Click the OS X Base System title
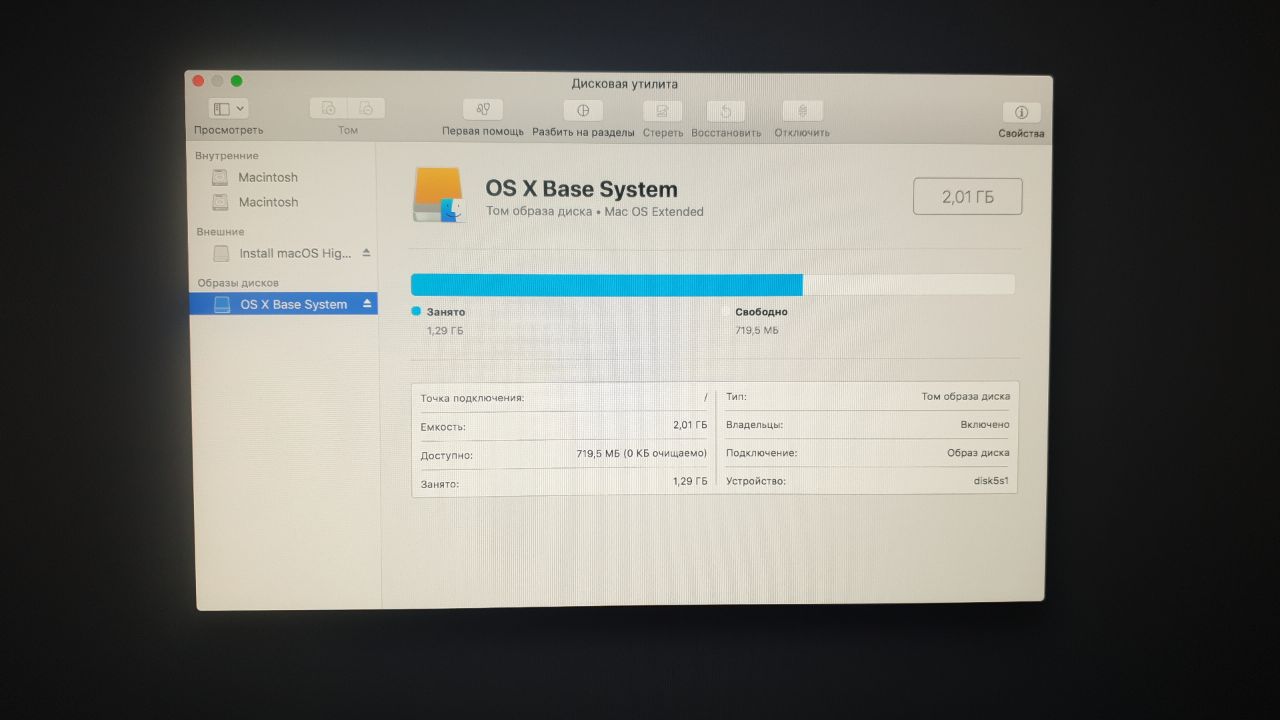1280x720 pixels. pyautogui.click(x=581, y=189)
